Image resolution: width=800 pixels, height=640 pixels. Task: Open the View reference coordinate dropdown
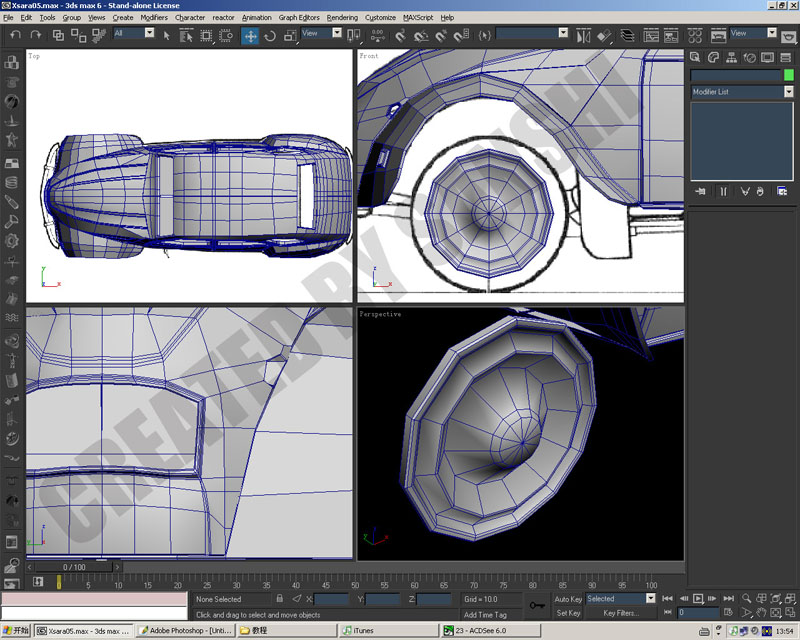click(x=321, y=33)
